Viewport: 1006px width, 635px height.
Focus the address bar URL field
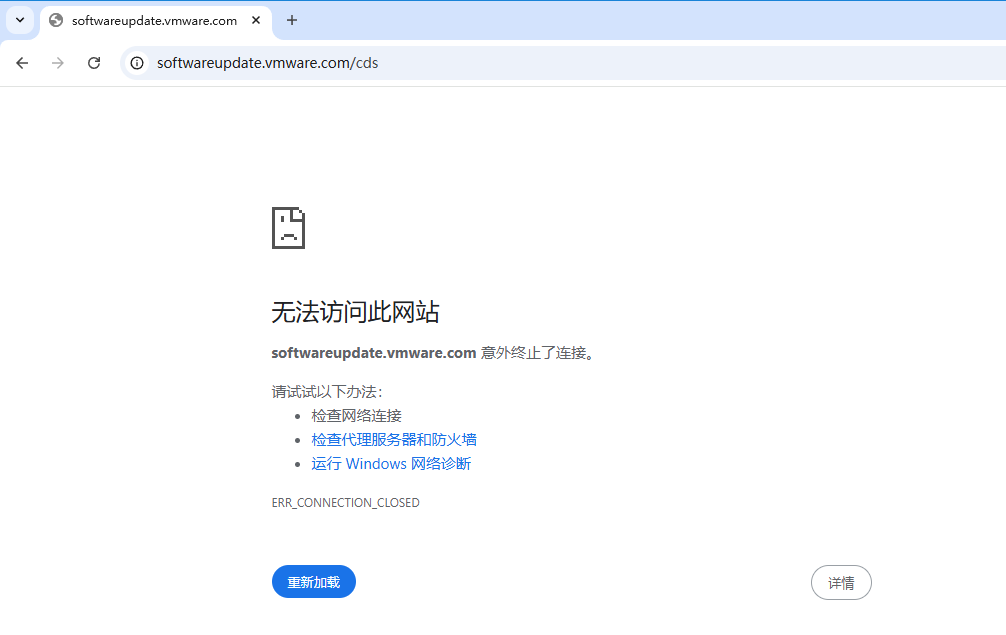coord(500,63)
